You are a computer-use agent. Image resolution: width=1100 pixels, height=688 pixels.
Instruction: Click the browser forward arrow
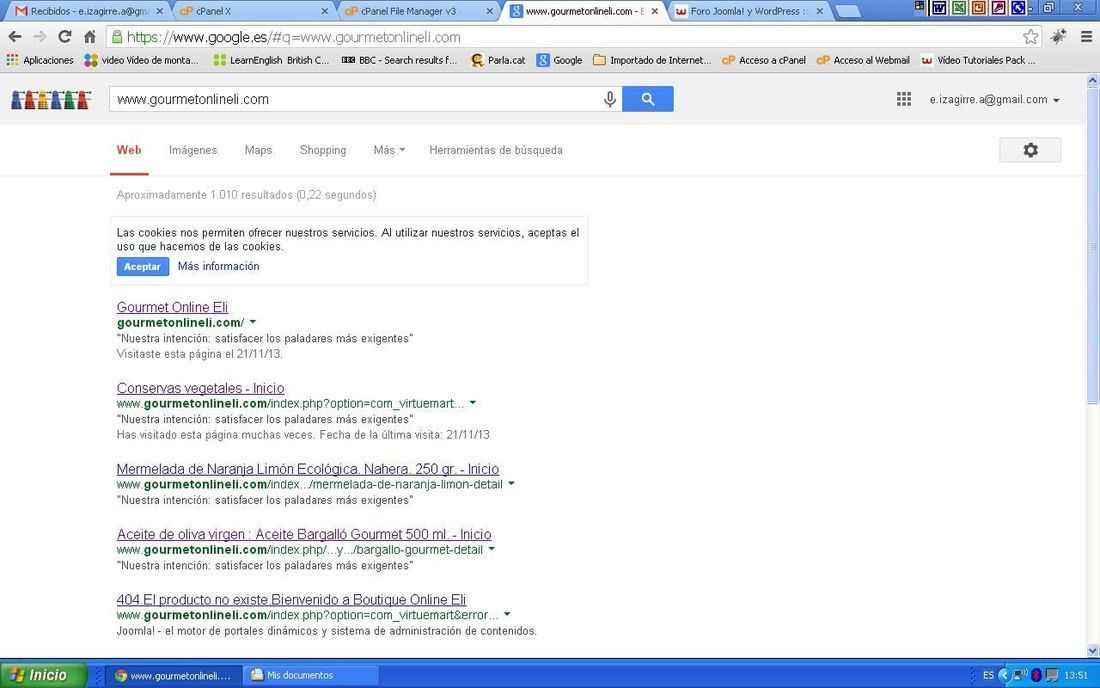40,36
